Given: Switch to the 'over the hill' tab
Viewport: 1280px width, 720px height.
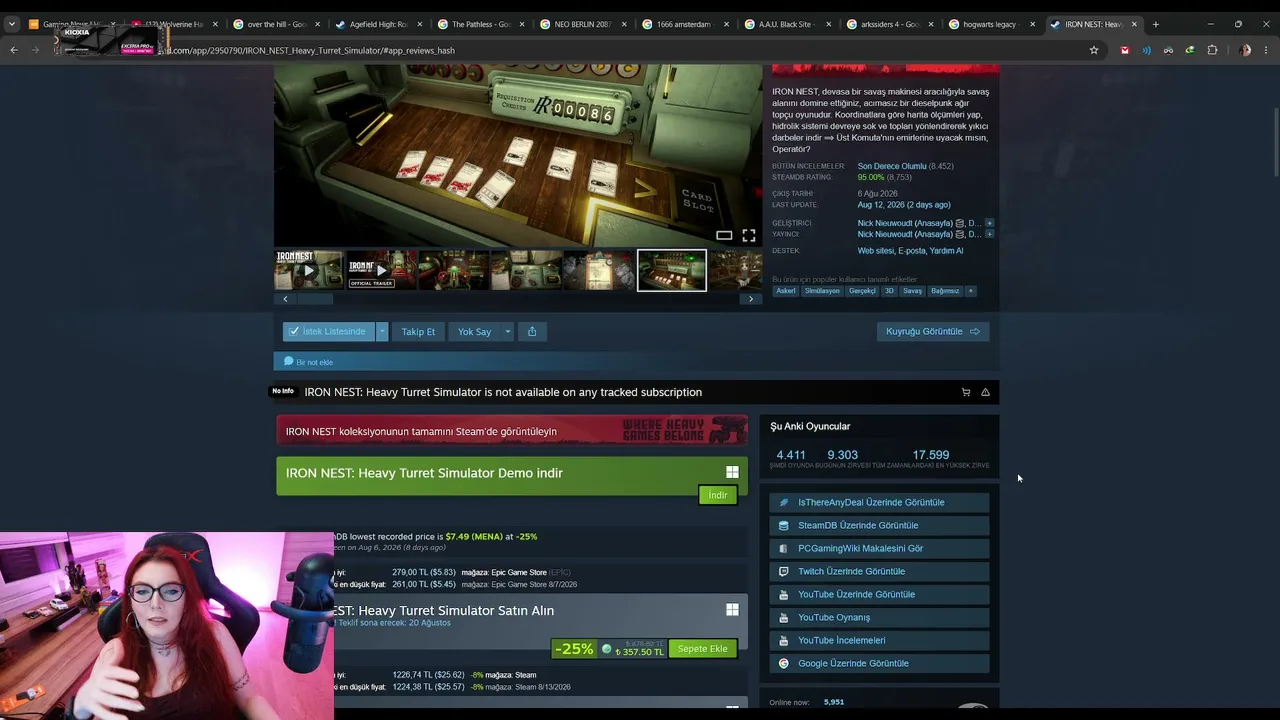Looking at the screenshot, I should (x=277, y=24).
